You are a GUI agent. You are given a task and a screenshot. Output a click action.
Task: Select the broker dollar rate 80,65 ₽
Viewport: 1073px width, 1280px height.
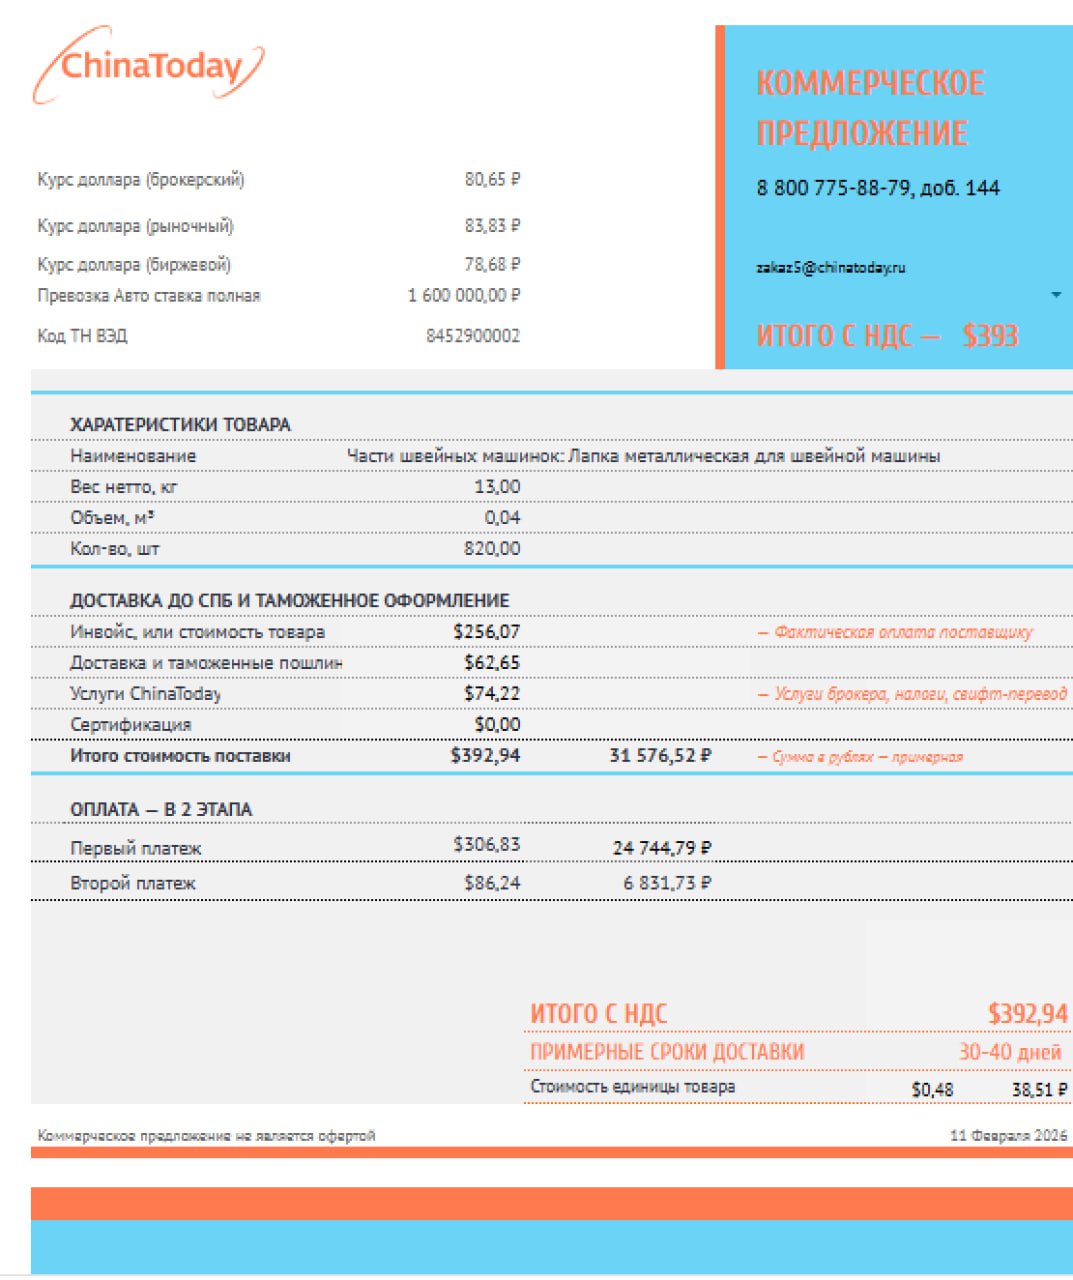pyautogui.click(x=492, y=180)
